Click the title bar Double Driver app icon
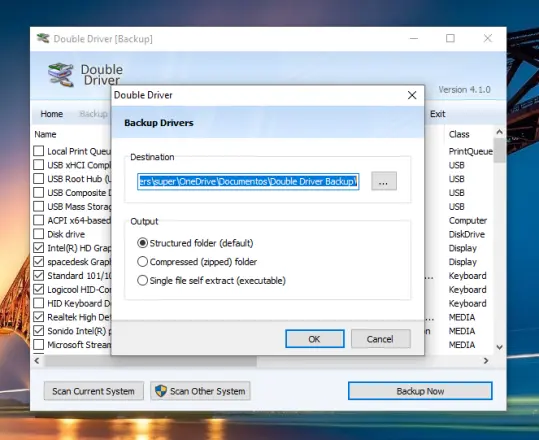Screen dimensions: 539x440 (x=43, y=38)
